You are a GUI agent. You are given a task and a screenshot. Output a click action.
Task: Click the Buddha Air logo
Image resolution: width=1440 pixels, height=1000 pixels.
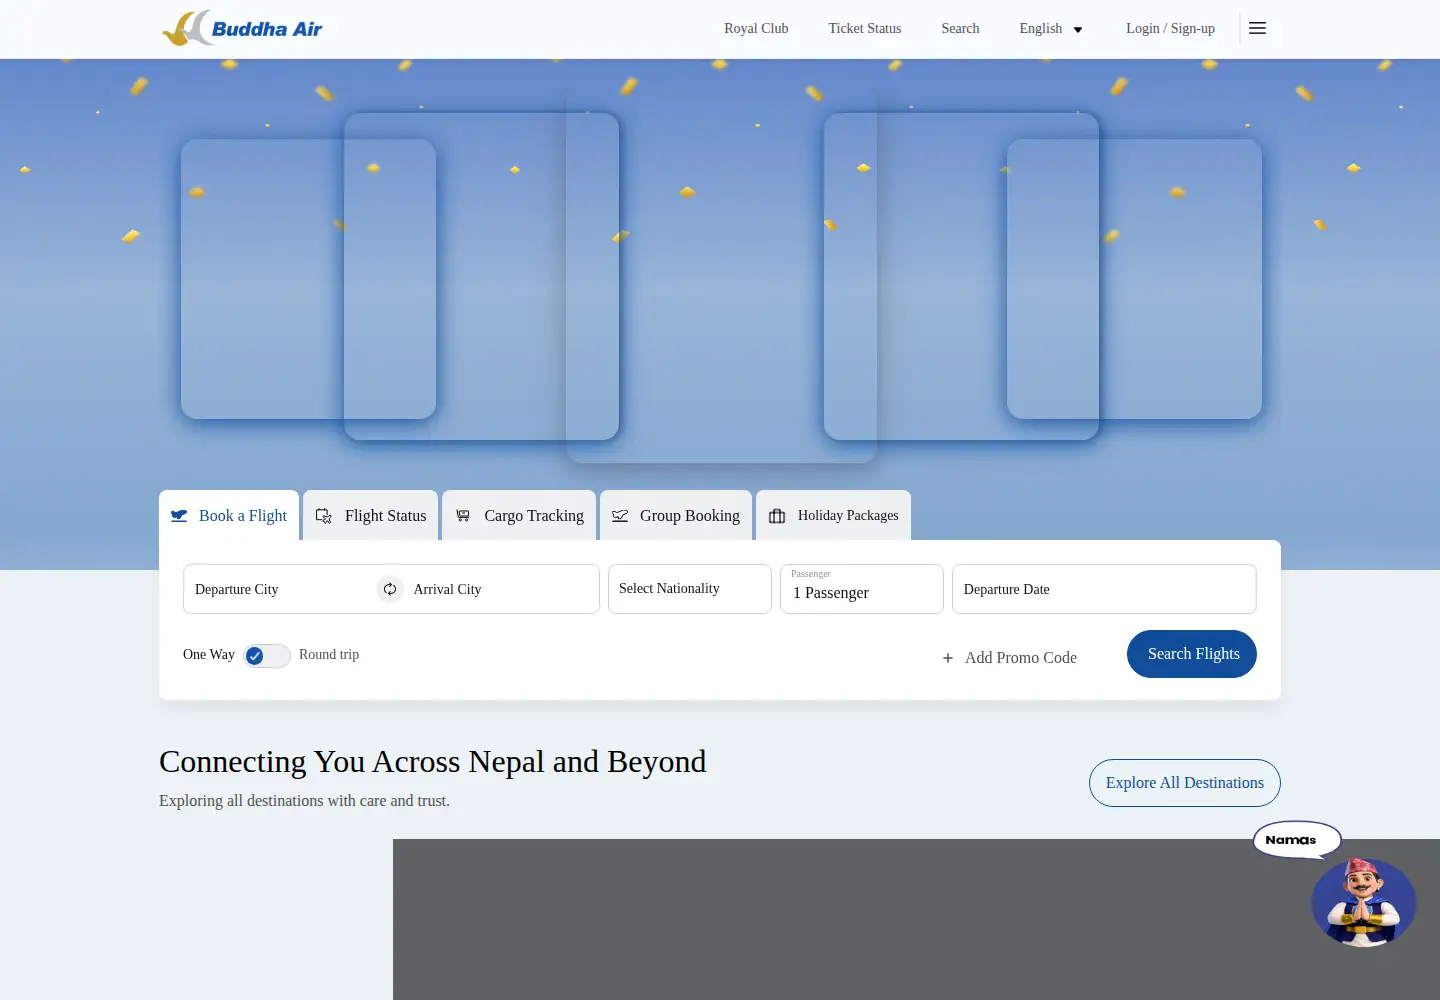coord(242,28)
